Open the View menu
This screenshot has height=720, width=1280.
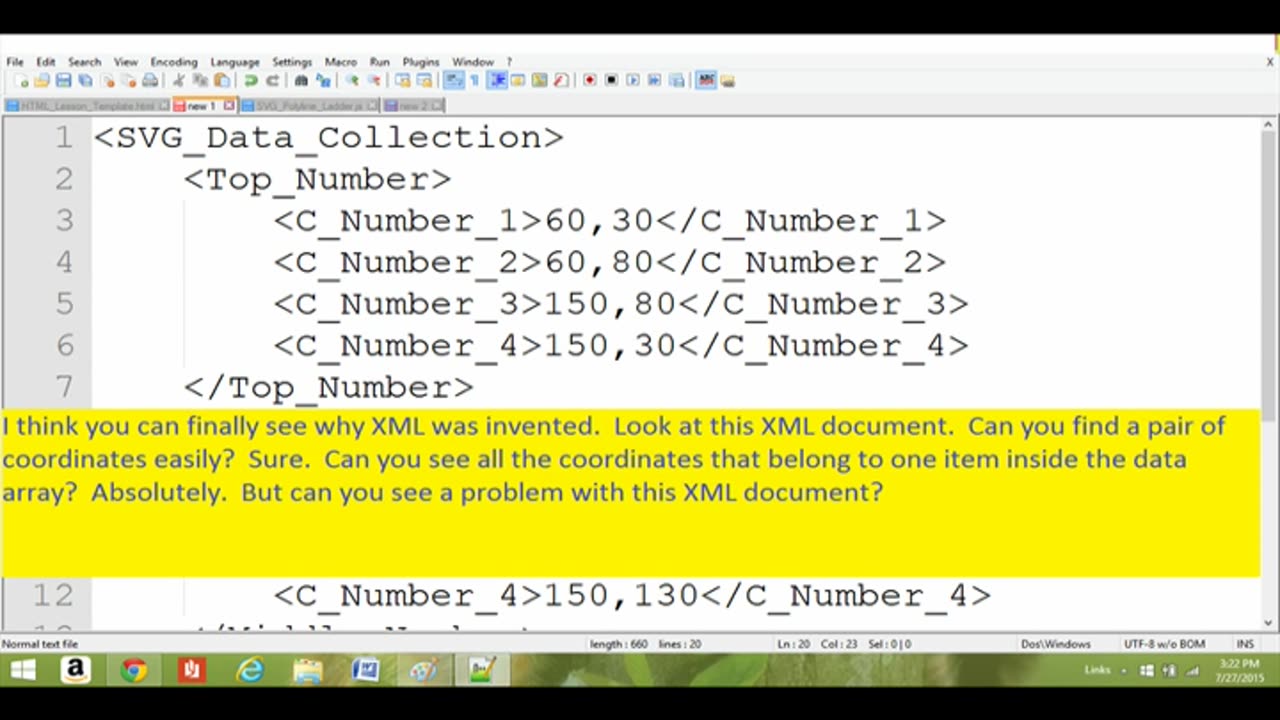click(x=125, y=62)
